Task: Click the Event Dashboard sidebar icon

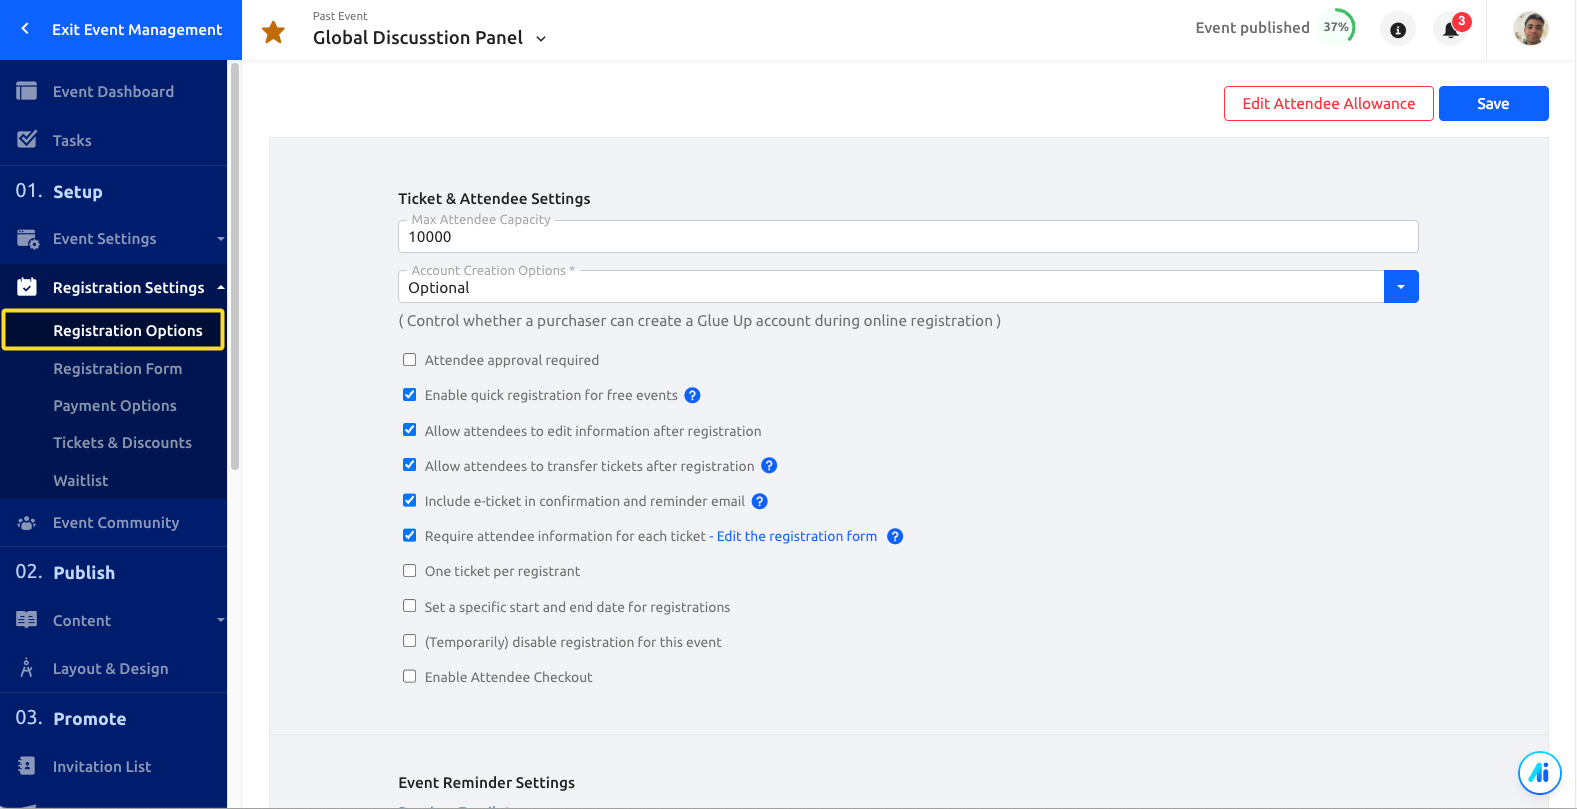Action: (x=27, y=91)
